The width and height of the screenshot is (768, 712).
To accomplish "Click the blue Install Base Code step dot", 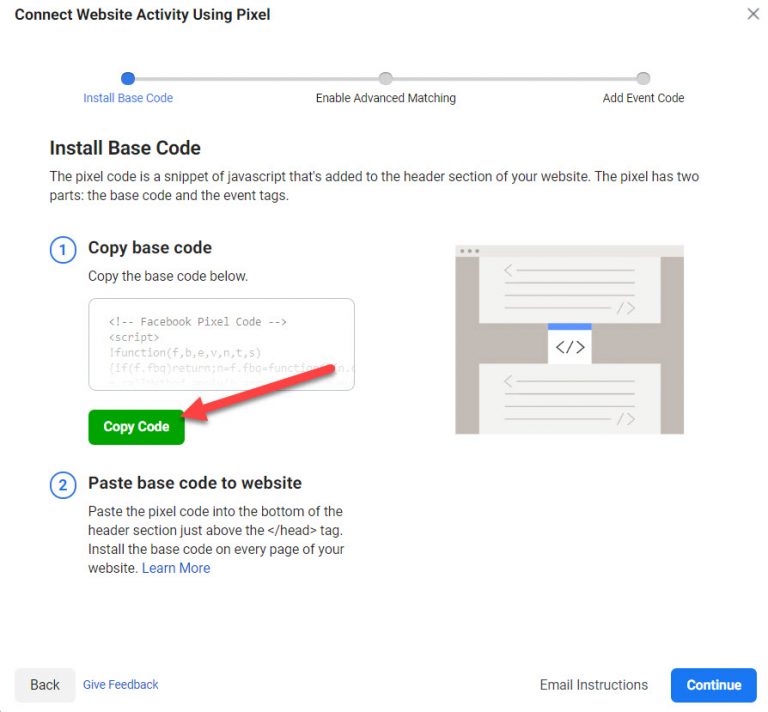I will pyautogui.click(x=128, y=78).
